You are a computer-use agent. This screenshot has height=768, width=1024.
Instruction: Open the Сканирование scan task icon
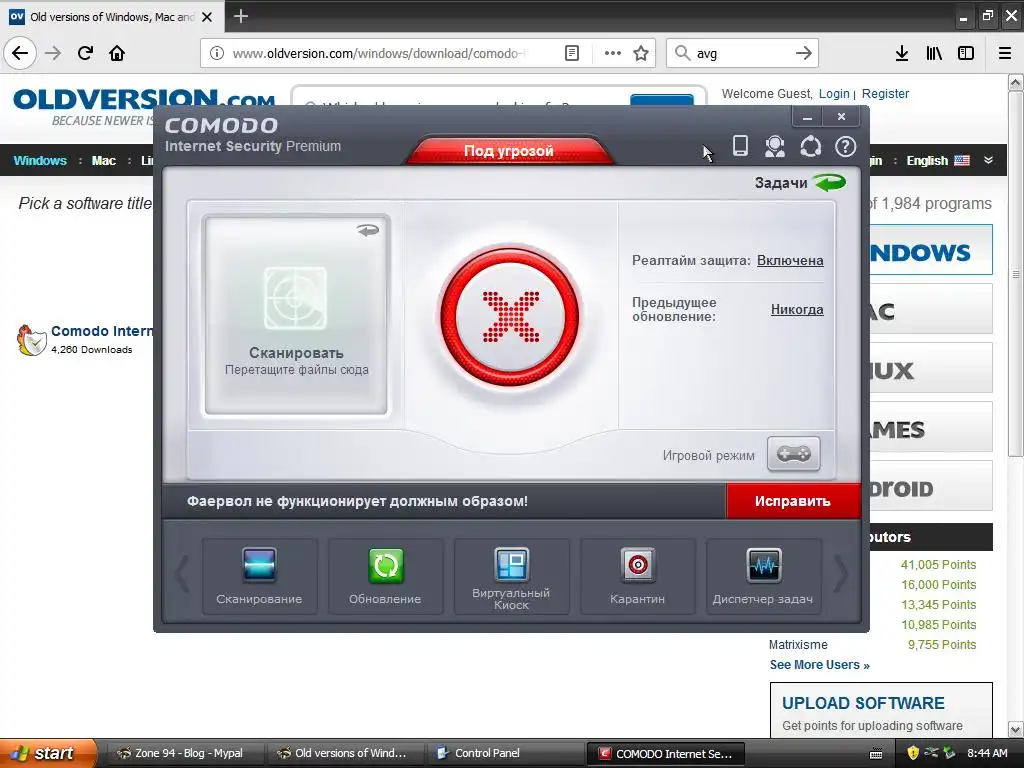click(259, 575)
